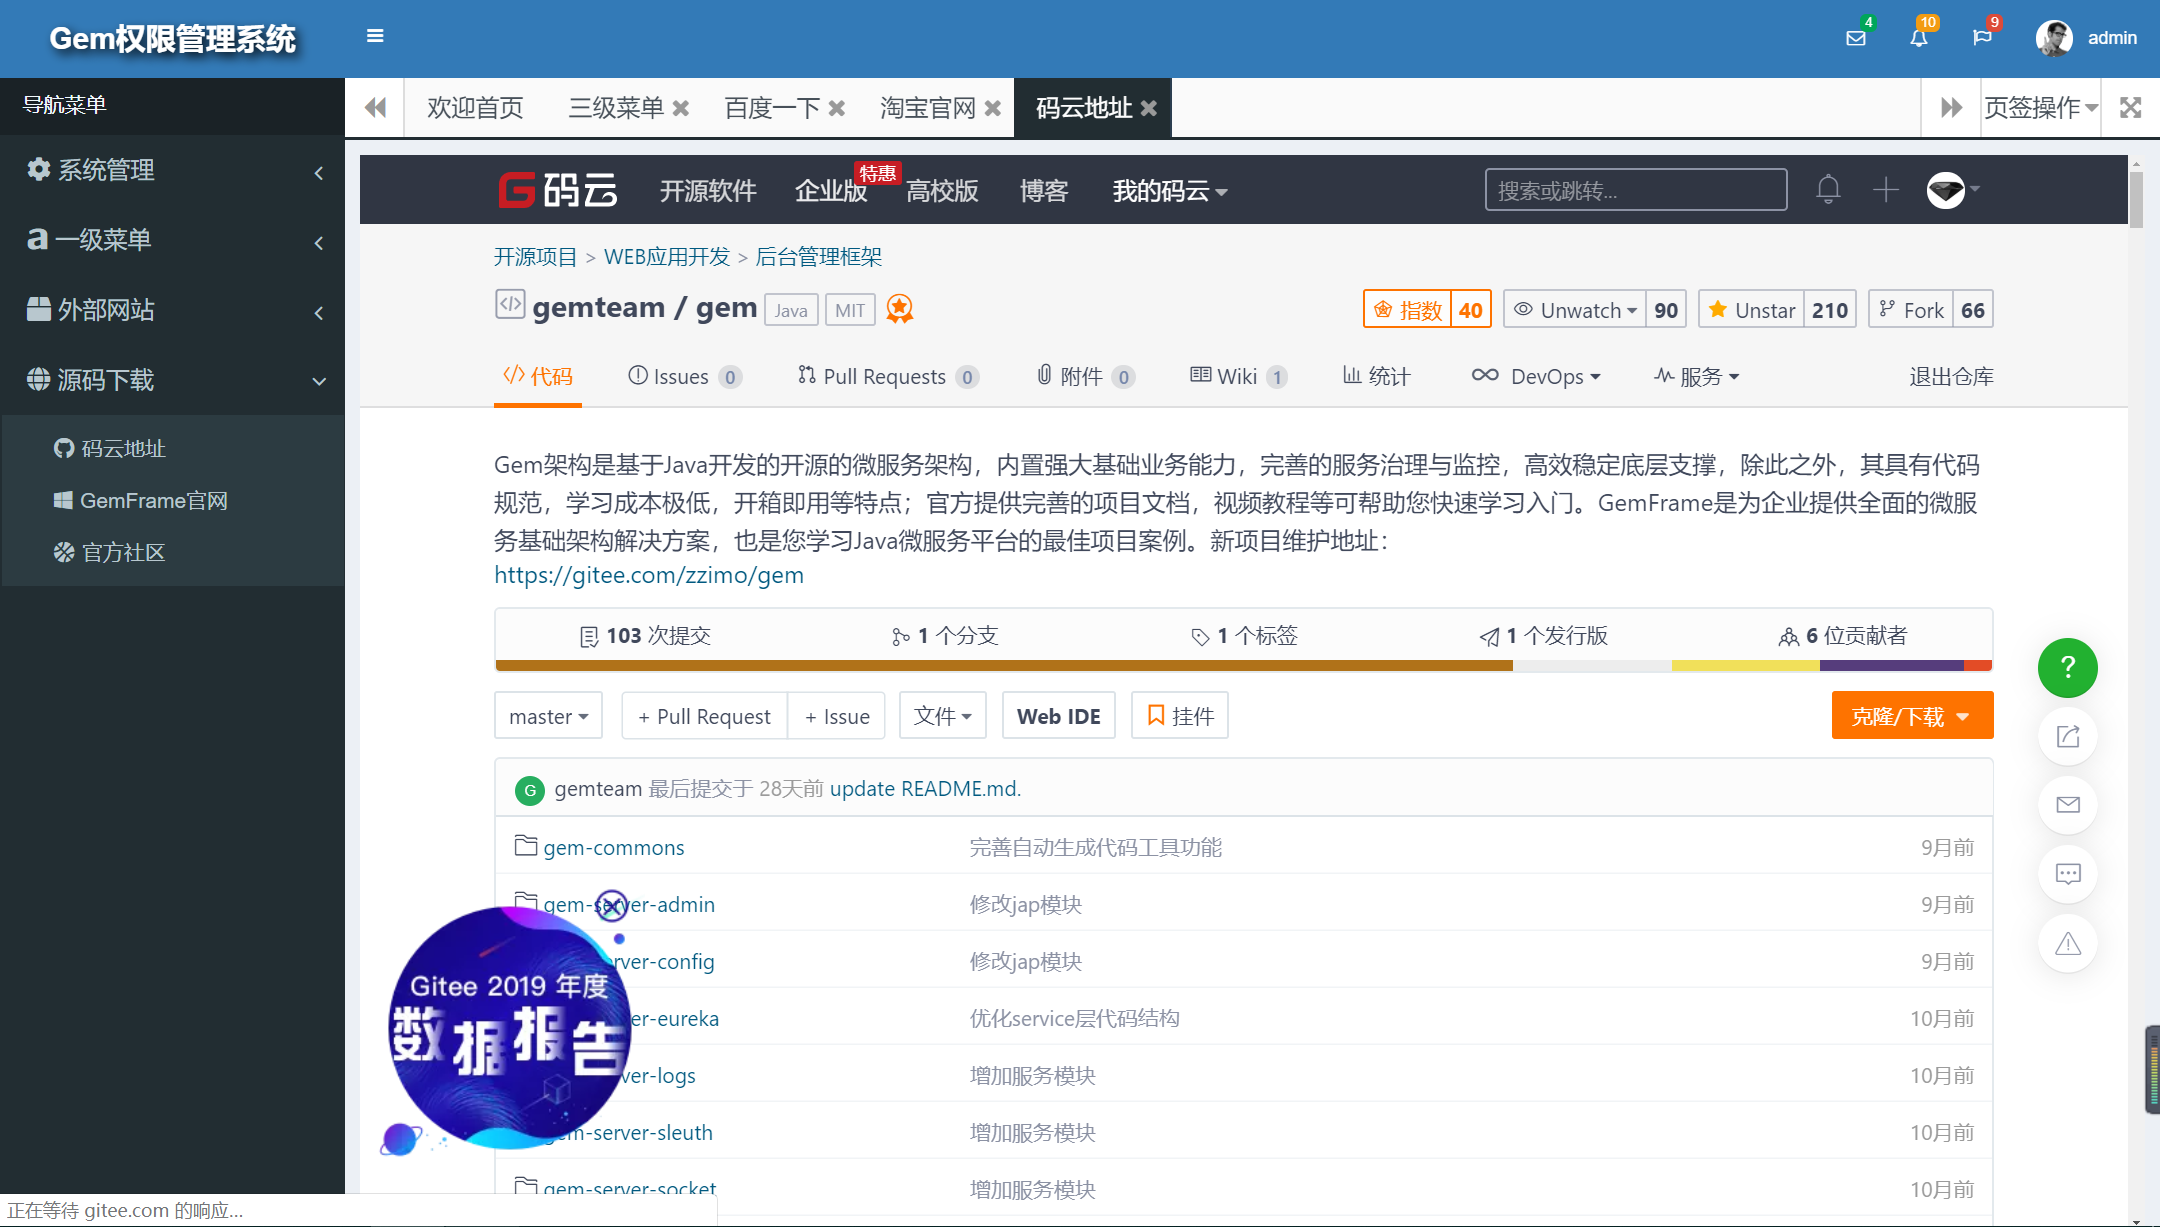The height and width of the screenshot is (1227, 2160).
Task: Open the notifications bell in the Gitee navbar
Action: point(1828,189)
